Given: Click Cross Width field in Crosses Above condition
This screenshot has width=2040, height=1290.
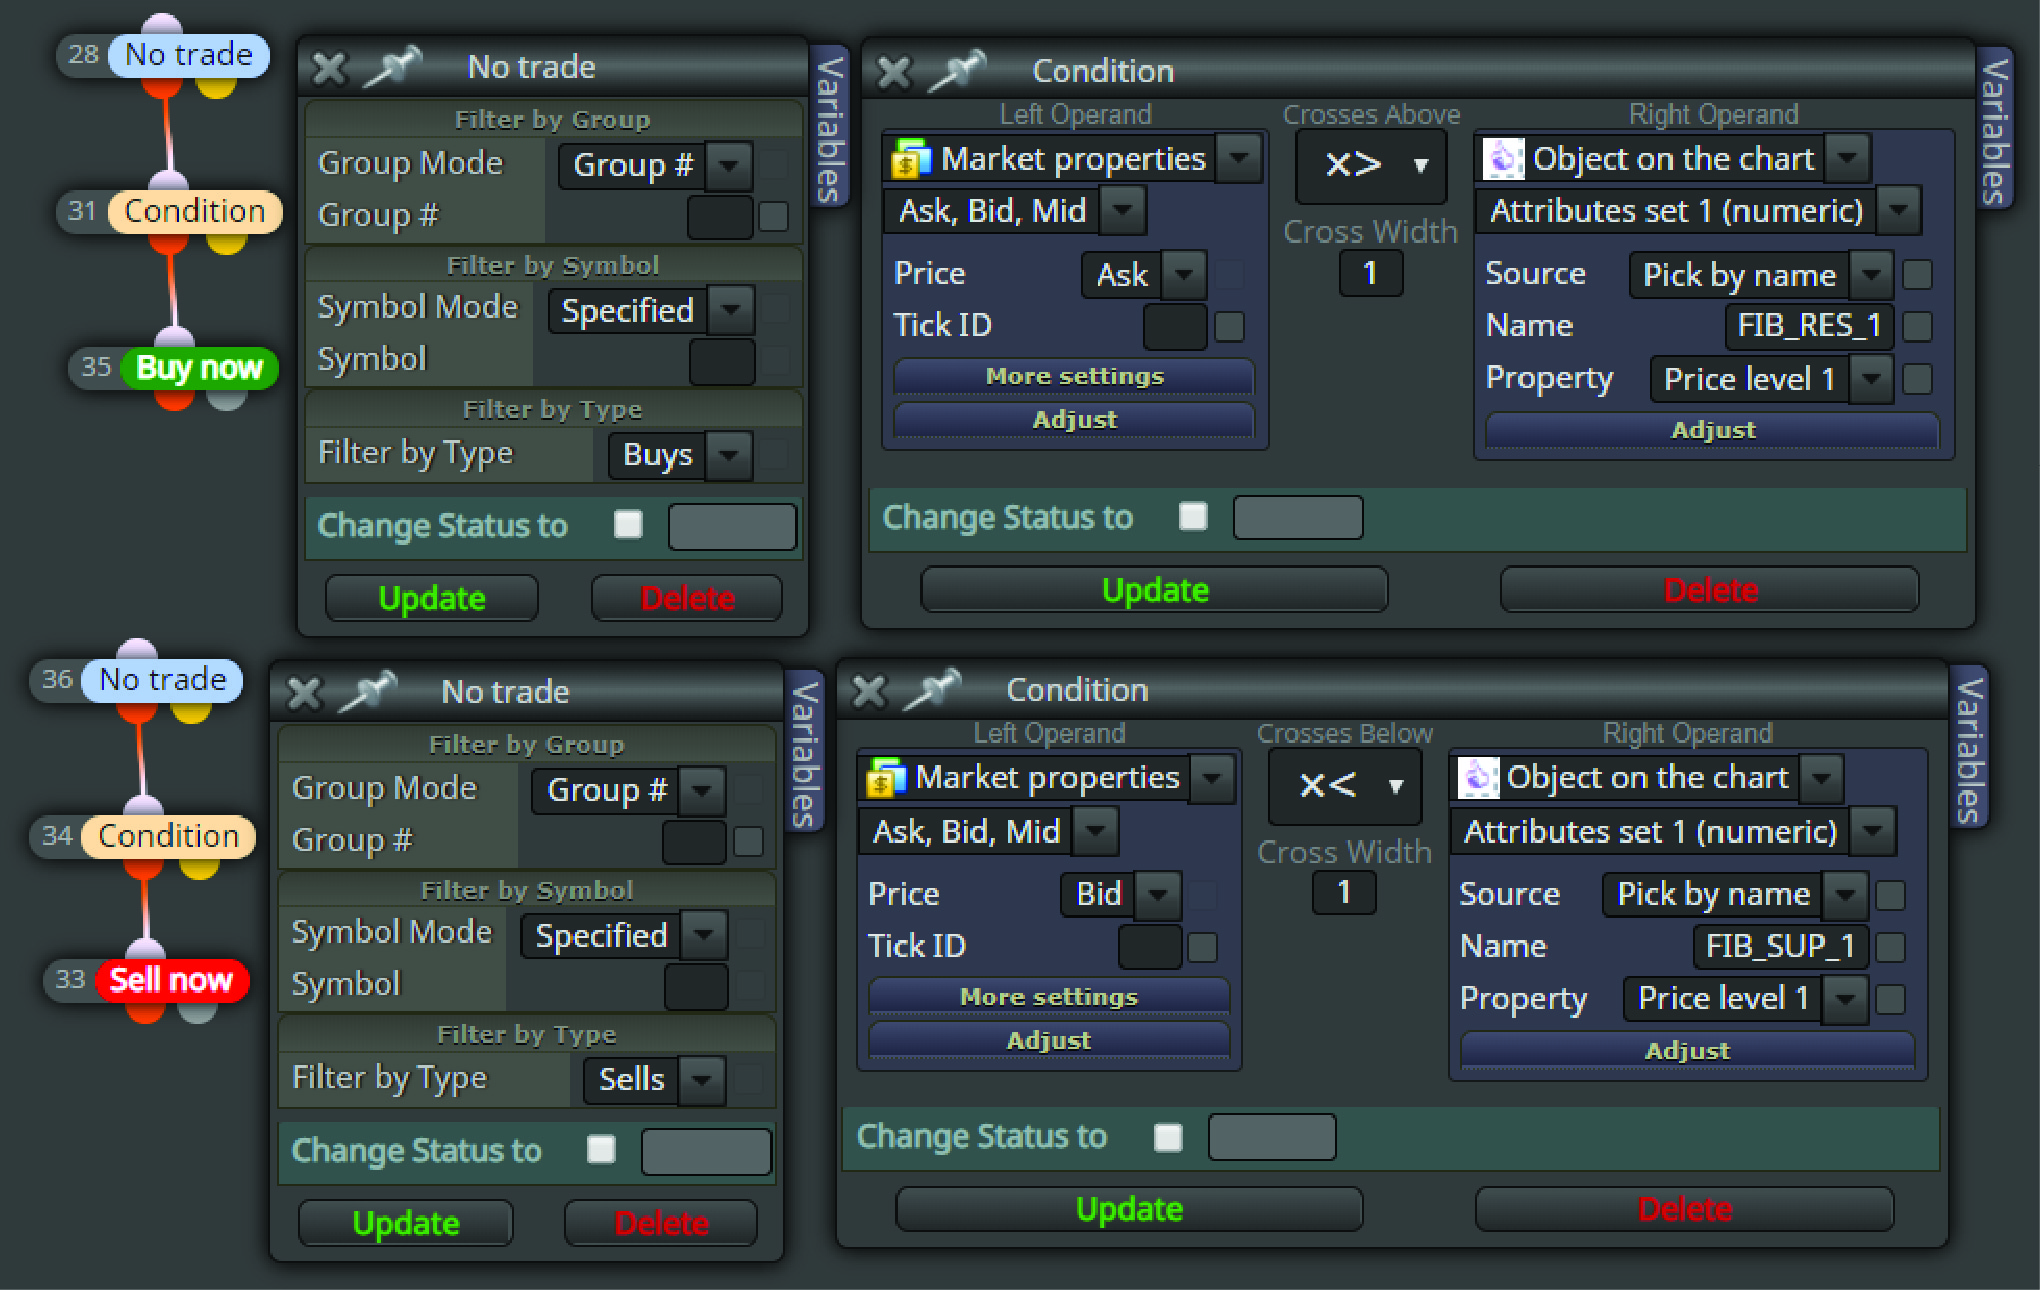Looking at the screenshot, I should click(x=1371, y=273).
